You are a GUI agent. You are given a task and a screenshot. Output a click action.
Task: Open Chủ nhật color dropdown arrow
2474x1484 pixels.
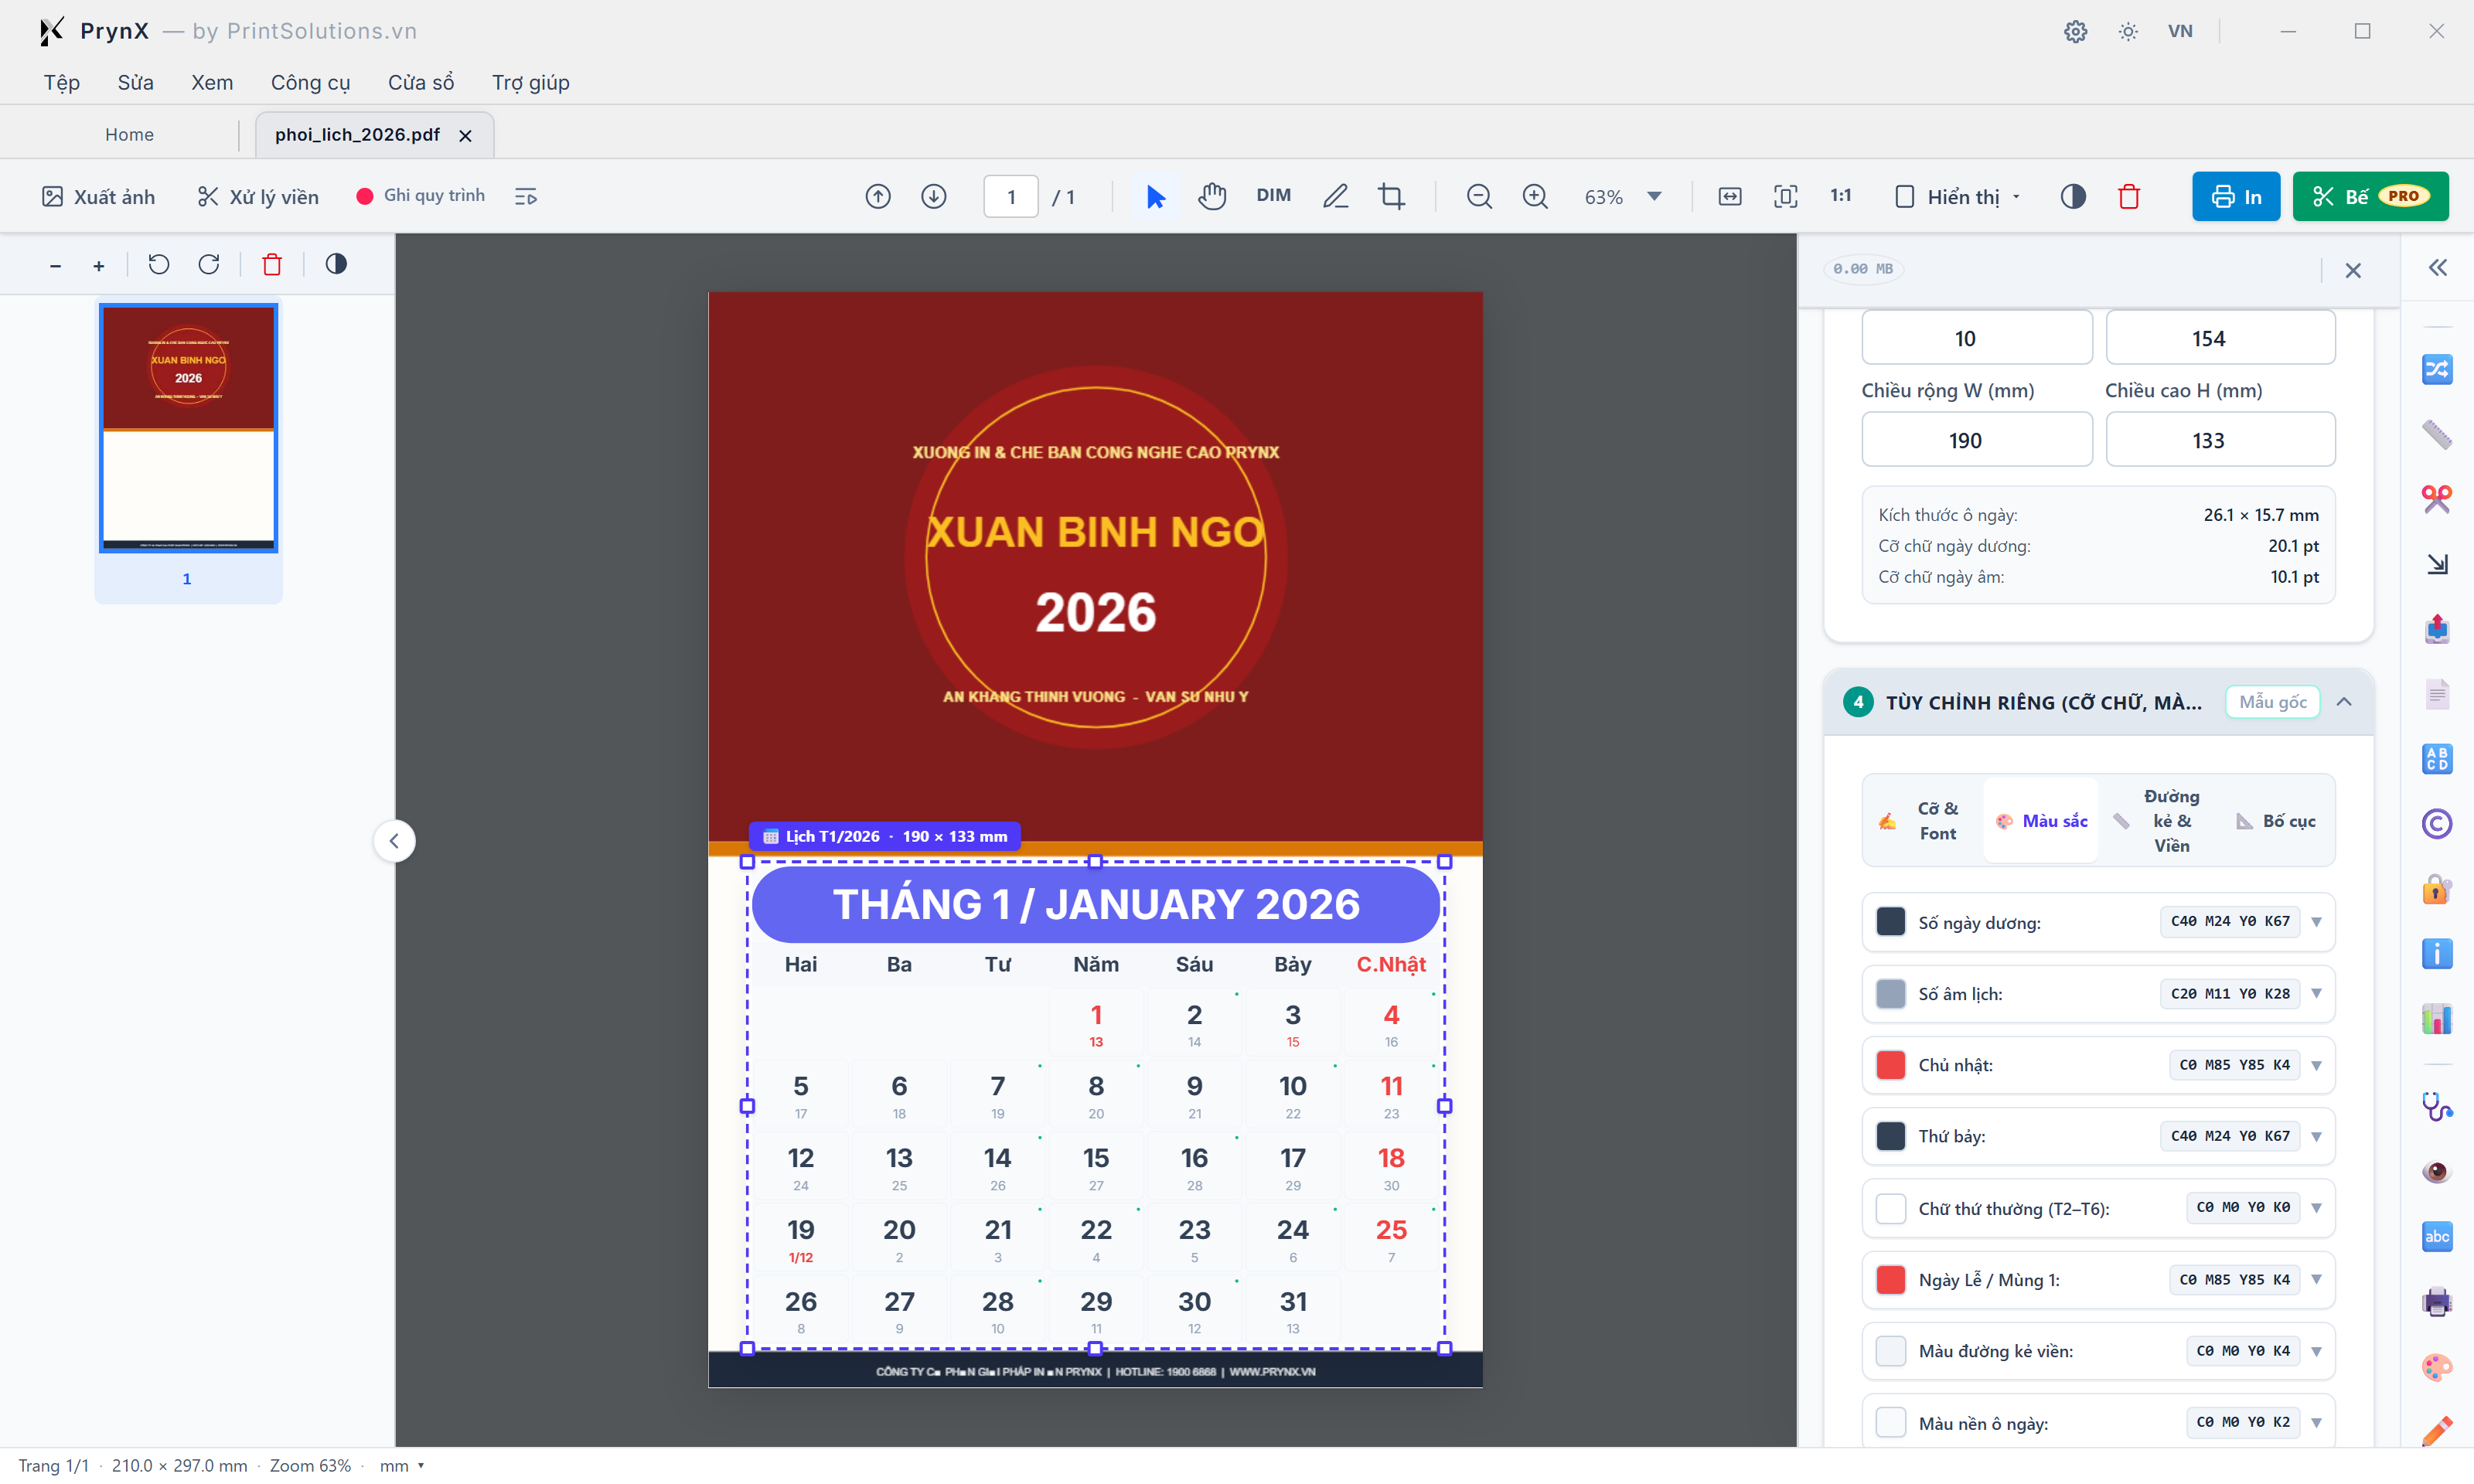pyautogui.click(x=2316, y=1065)
